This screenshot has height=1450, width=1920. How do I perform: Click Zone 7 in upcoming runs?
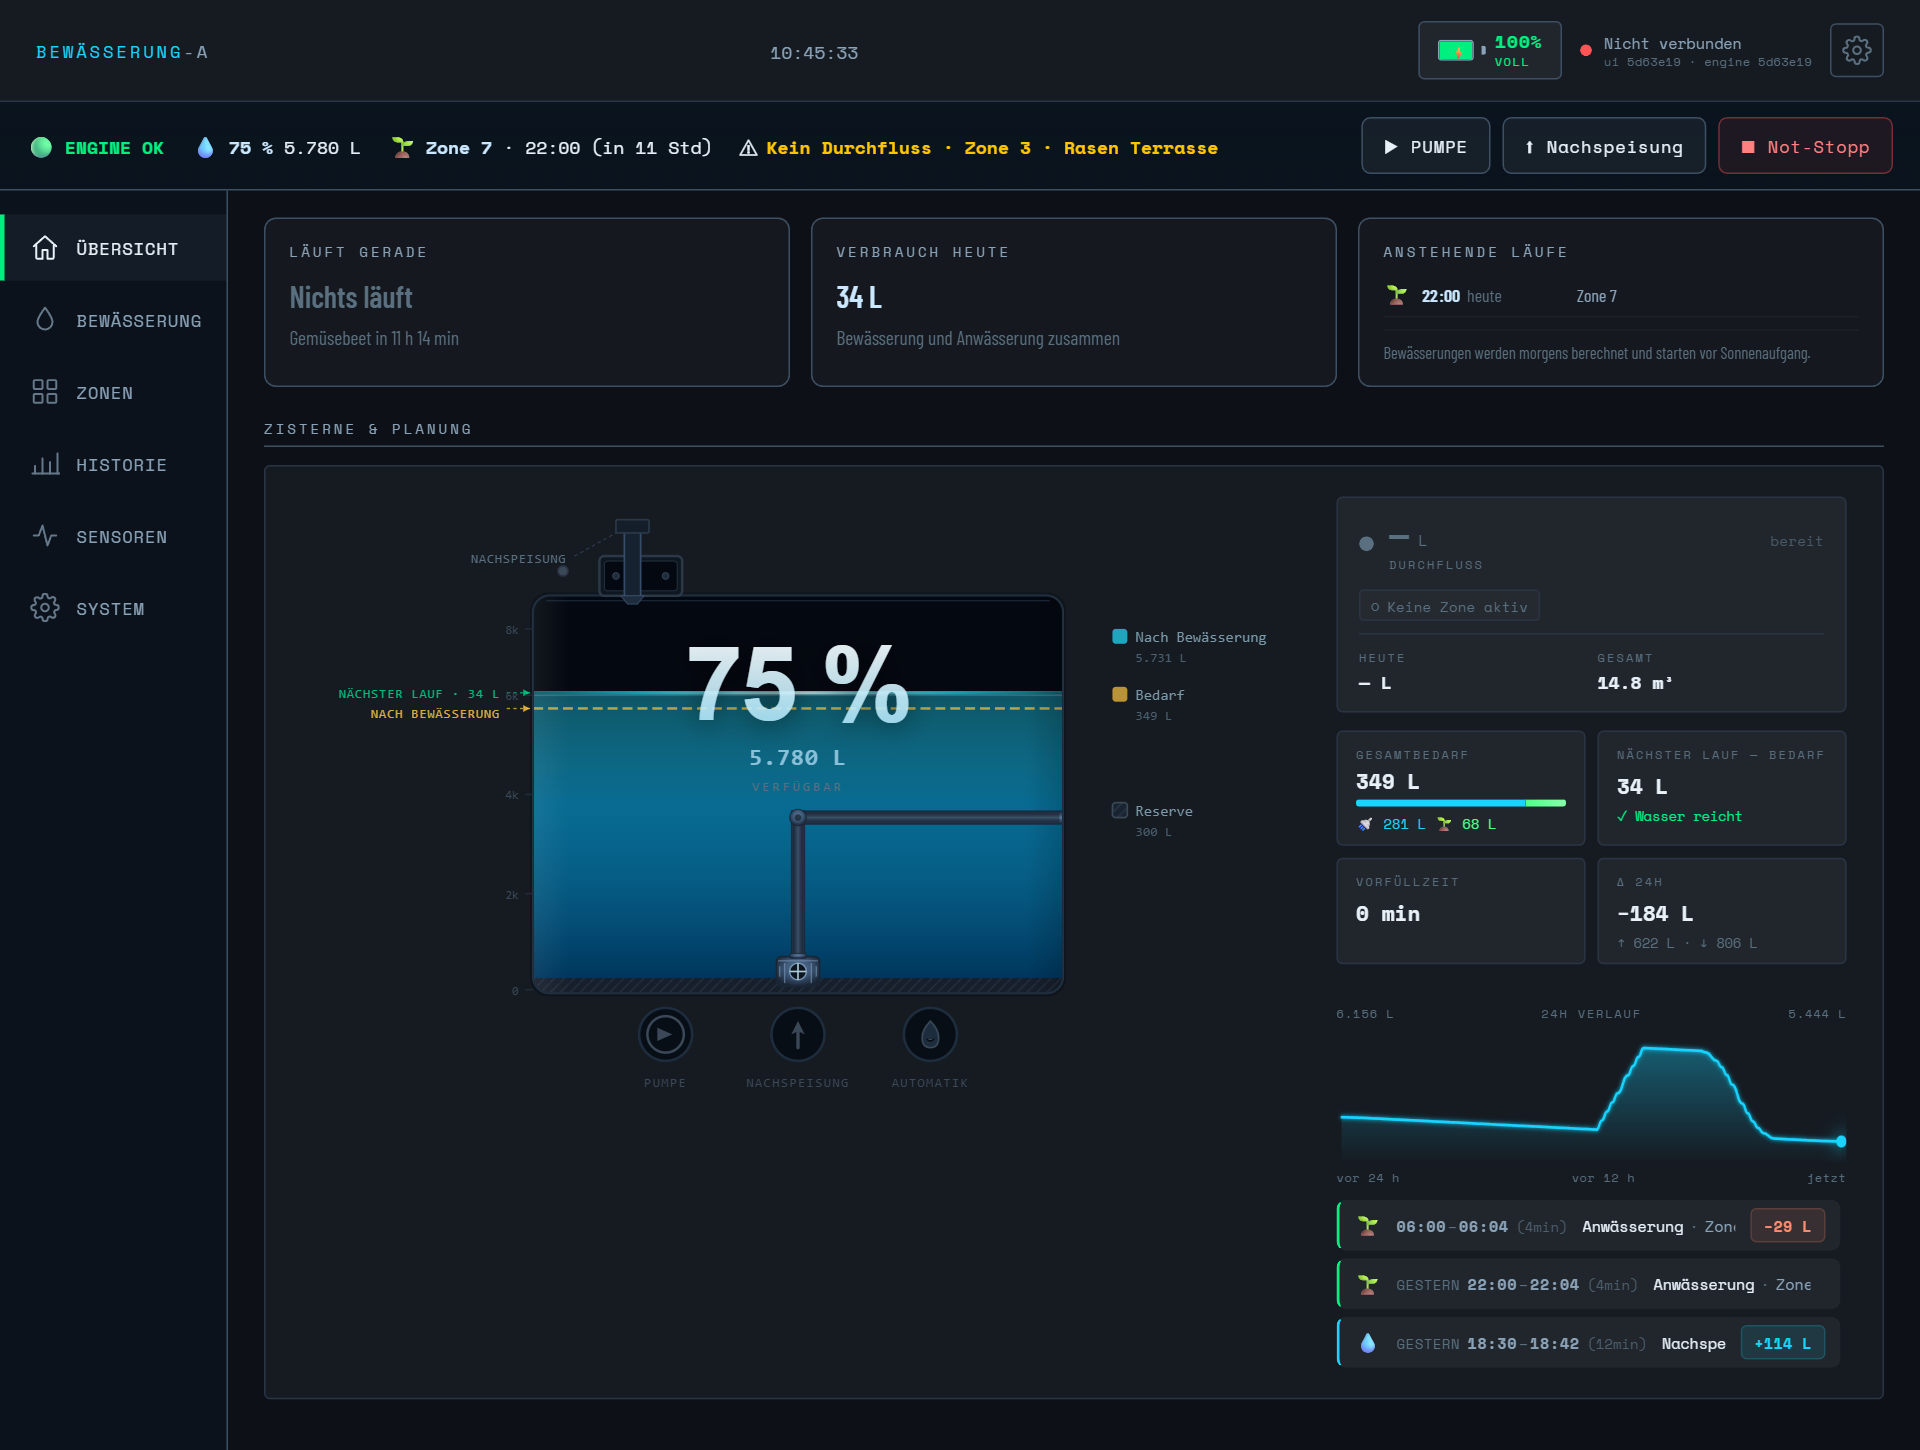[x=1596, y=296]
